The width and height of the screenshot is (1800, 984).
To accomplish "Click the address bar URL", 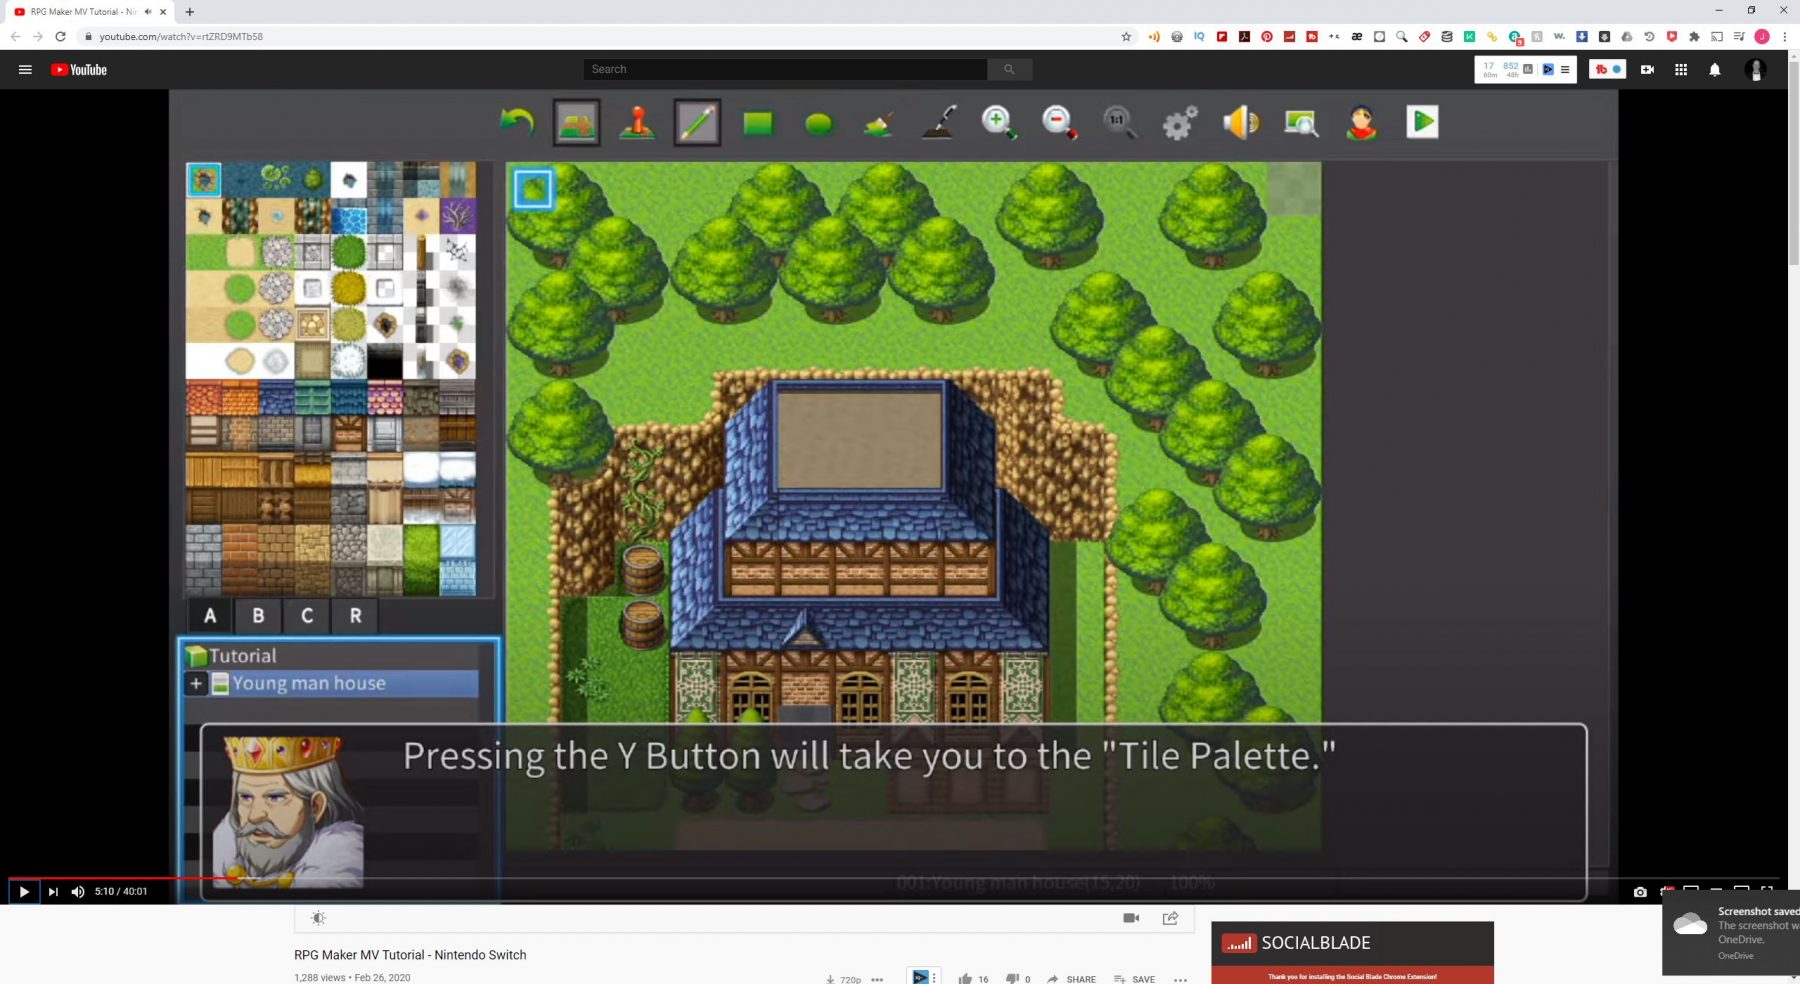I will click(181, 36).
